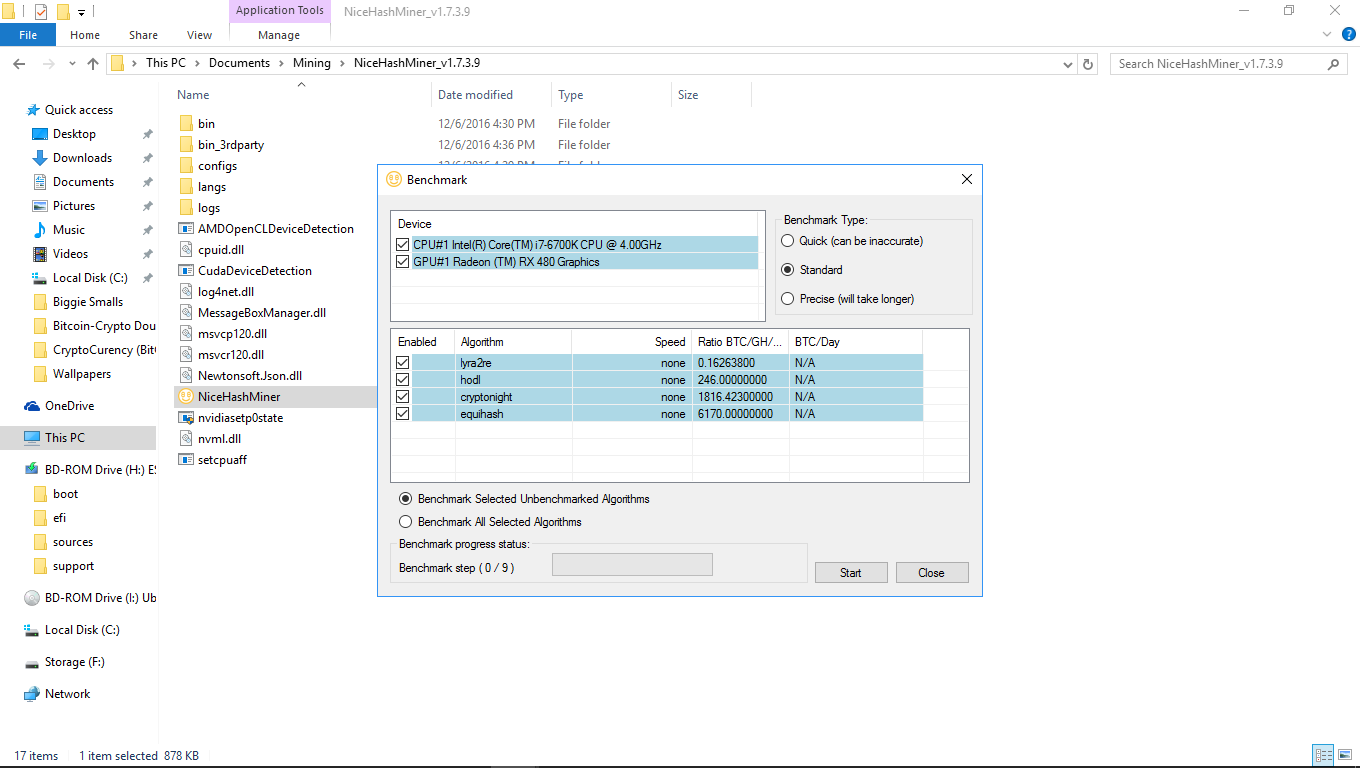This screenshot has width=1360, height=768.
Task: Open Pictures from the sidebar icon
Action: 40,206
